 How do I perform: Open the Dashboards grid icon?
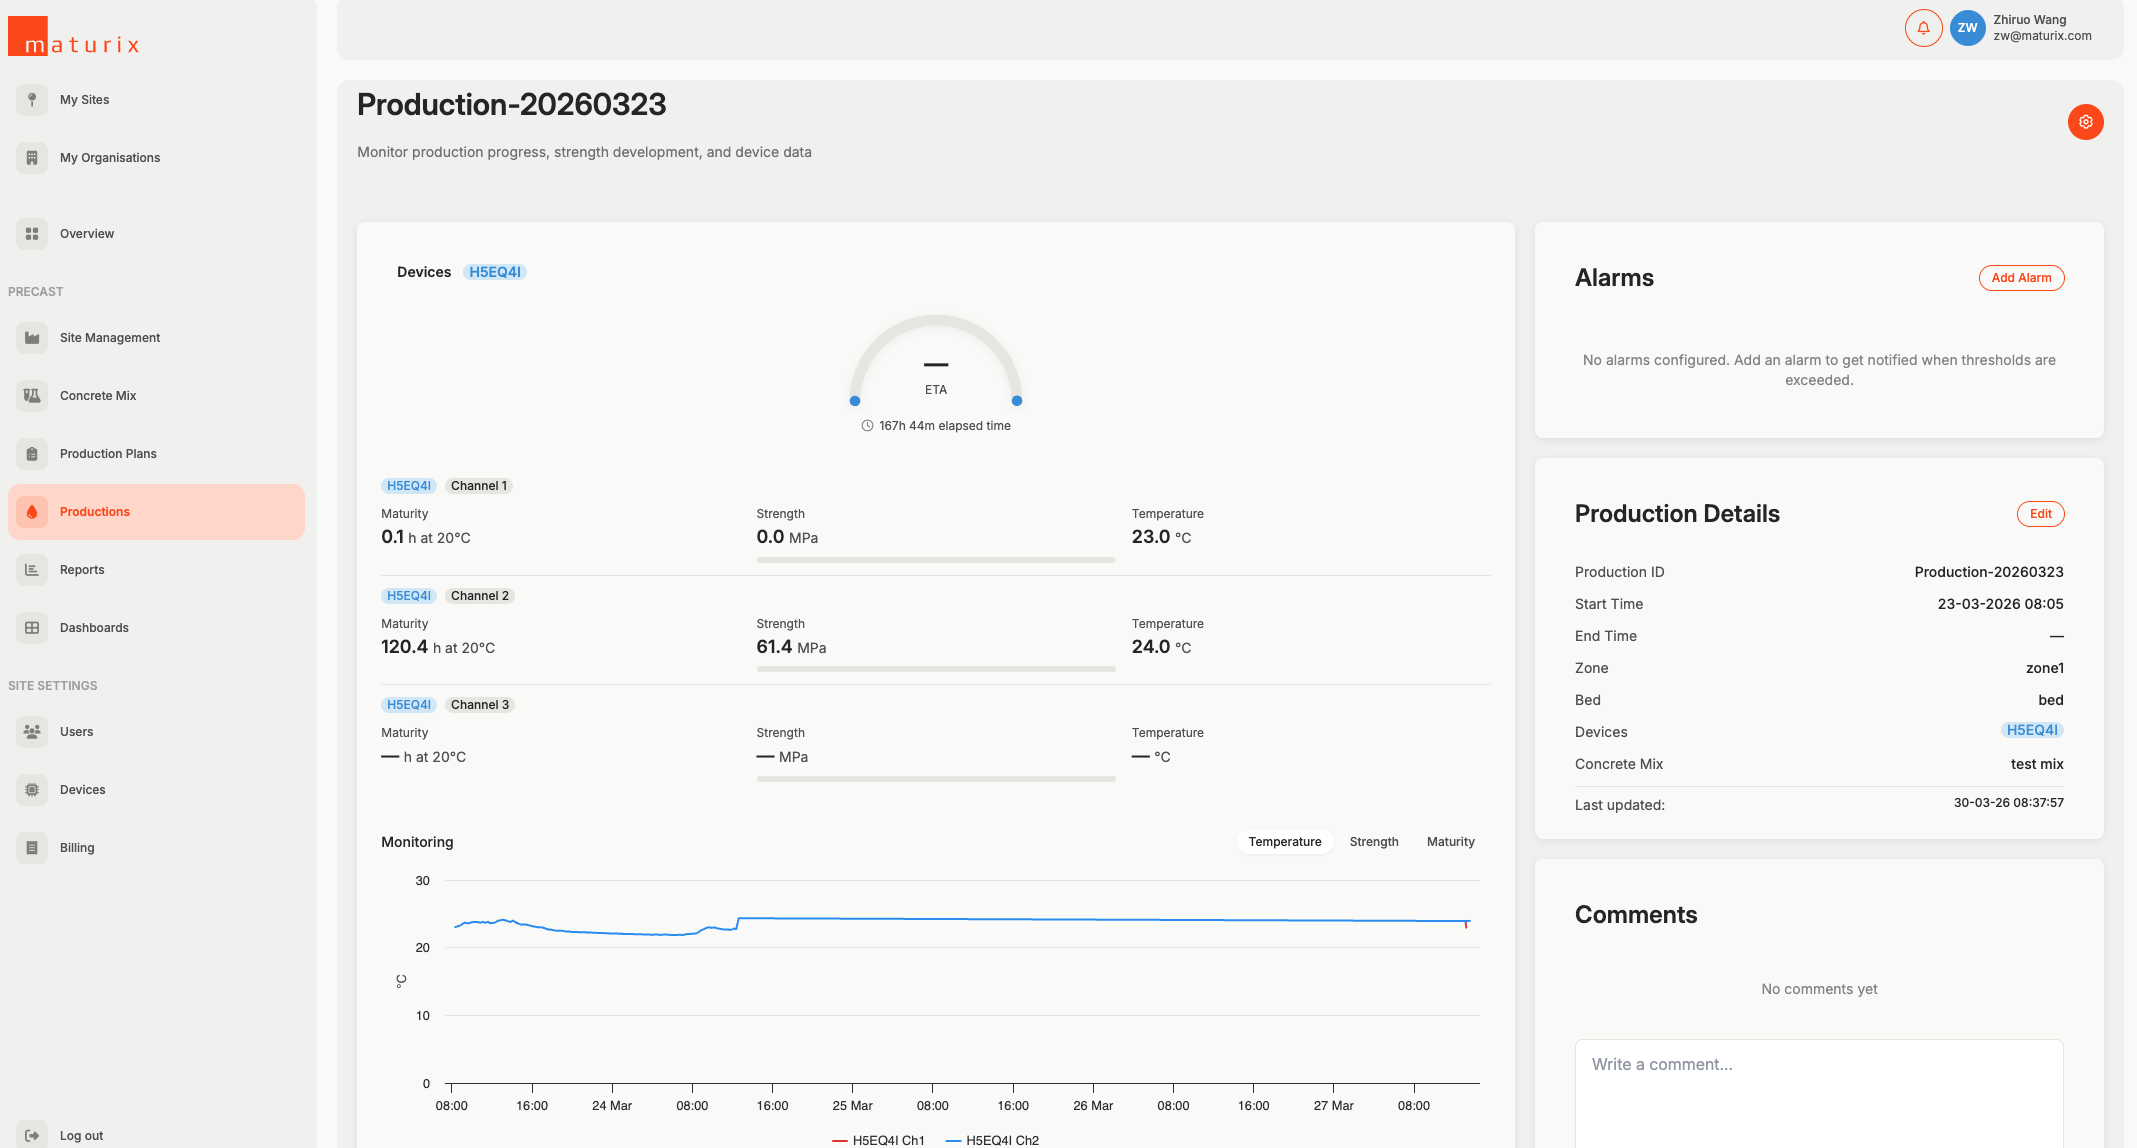click(32, 628)
